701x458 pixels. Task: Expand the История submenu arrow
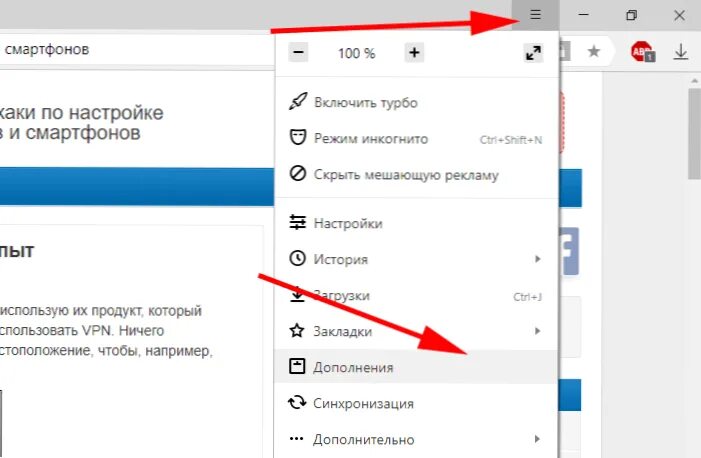click(x=537, y=259)
